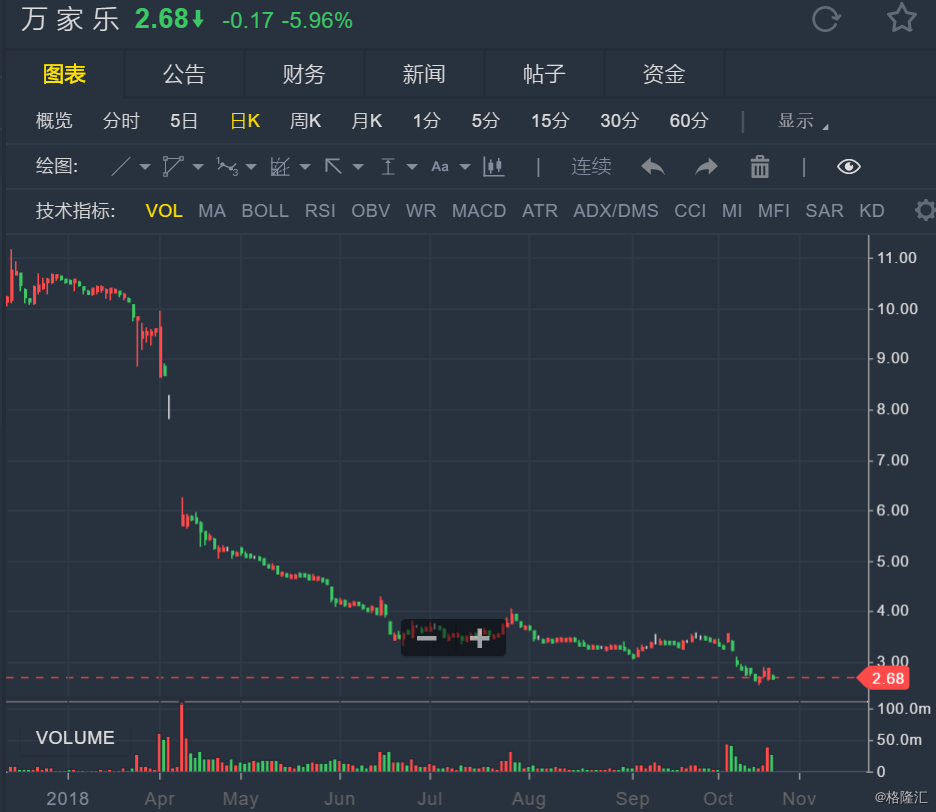Zoom in chart with plus button
Screen dimensions: 936x812
479,638
